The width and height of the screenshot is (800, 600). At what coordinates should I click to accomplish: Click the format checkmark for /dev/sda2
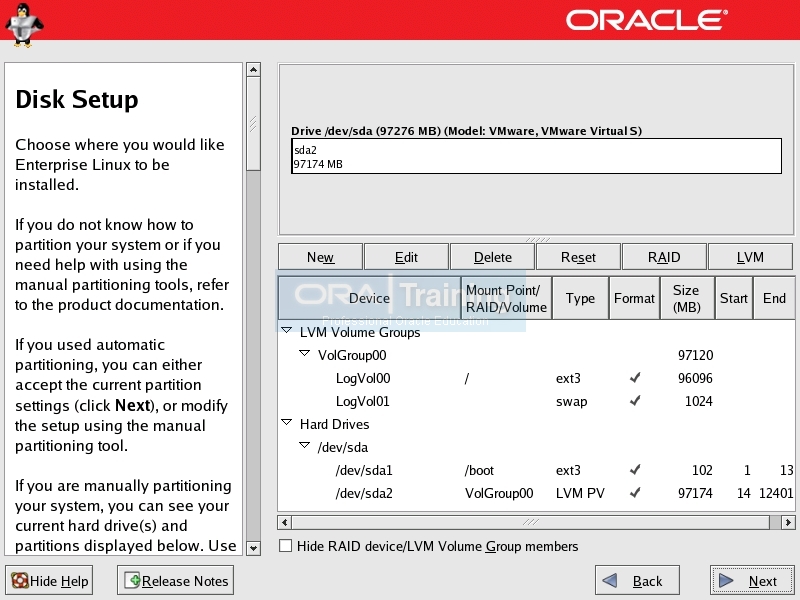point(635,492)
